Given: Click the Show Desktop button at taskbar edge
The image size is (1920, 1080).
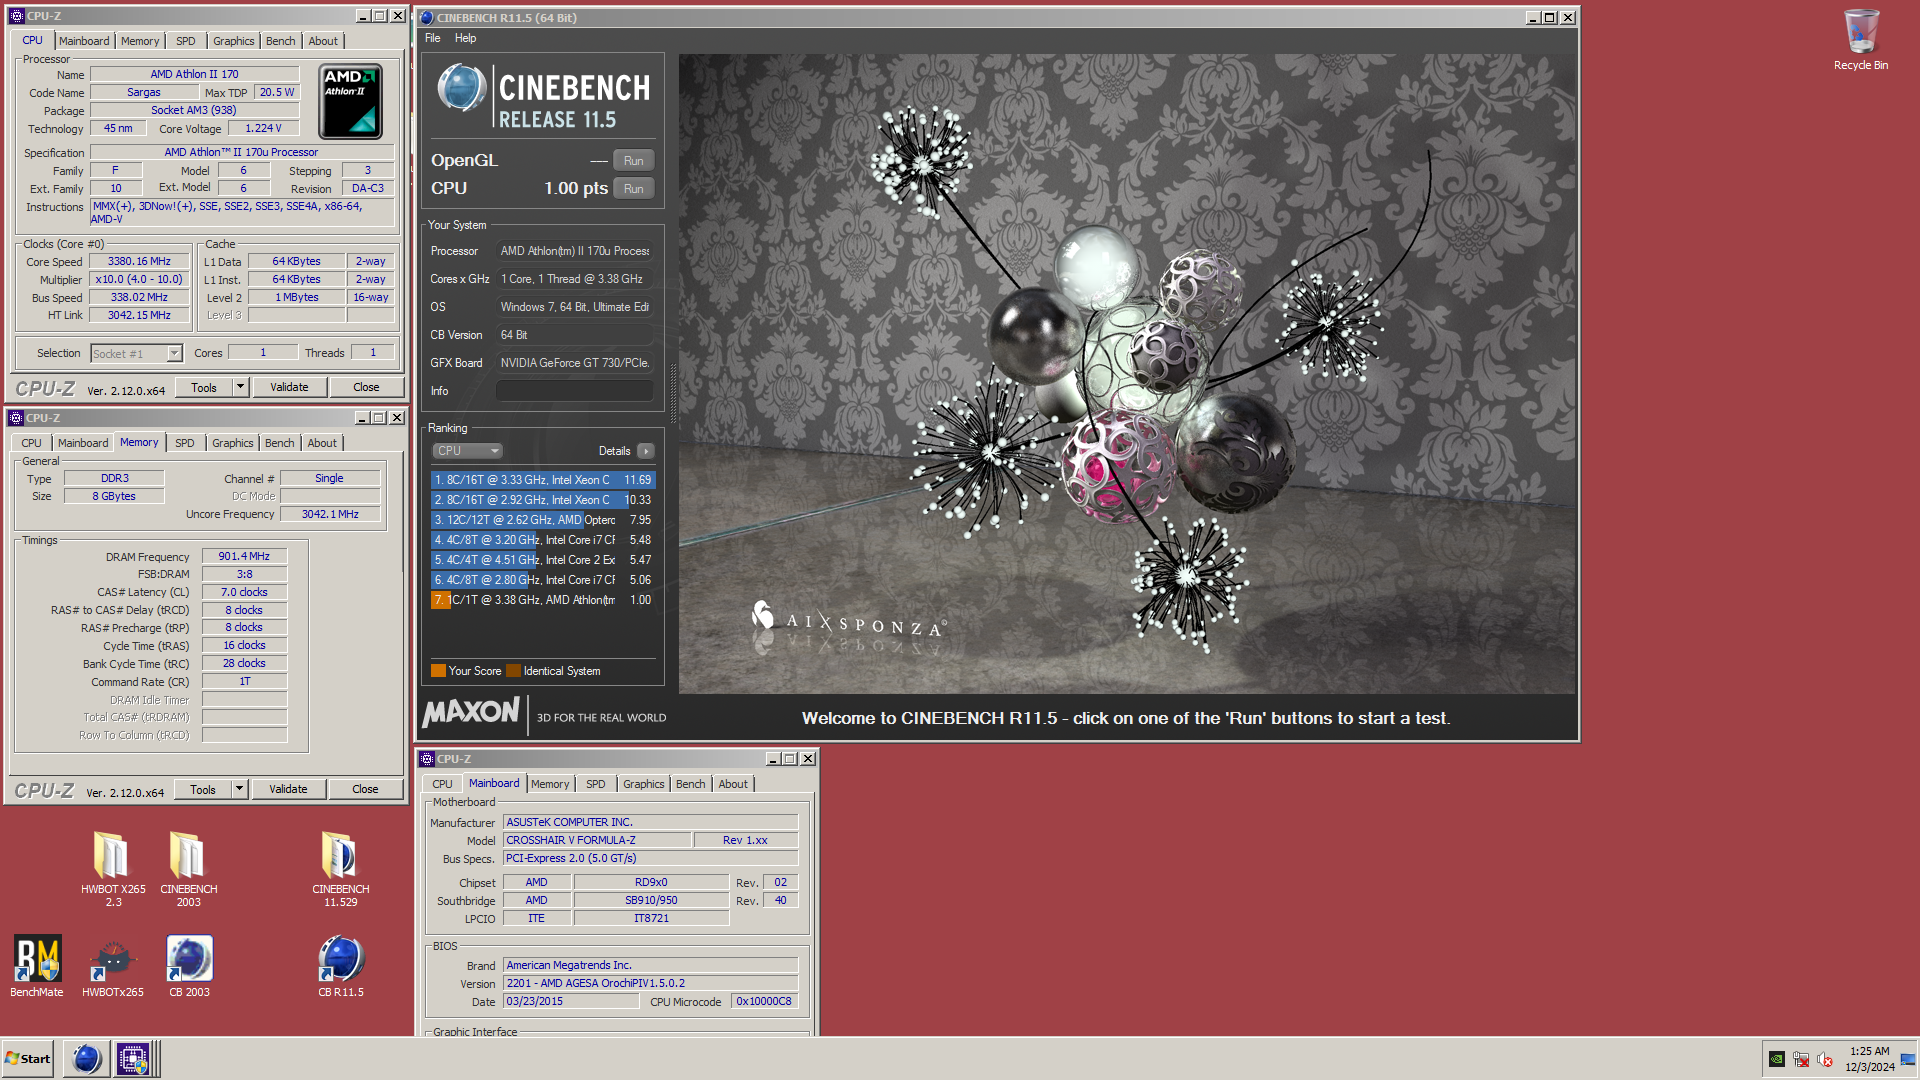Looking at the screenshot, I should (x=1908, y=1059).
